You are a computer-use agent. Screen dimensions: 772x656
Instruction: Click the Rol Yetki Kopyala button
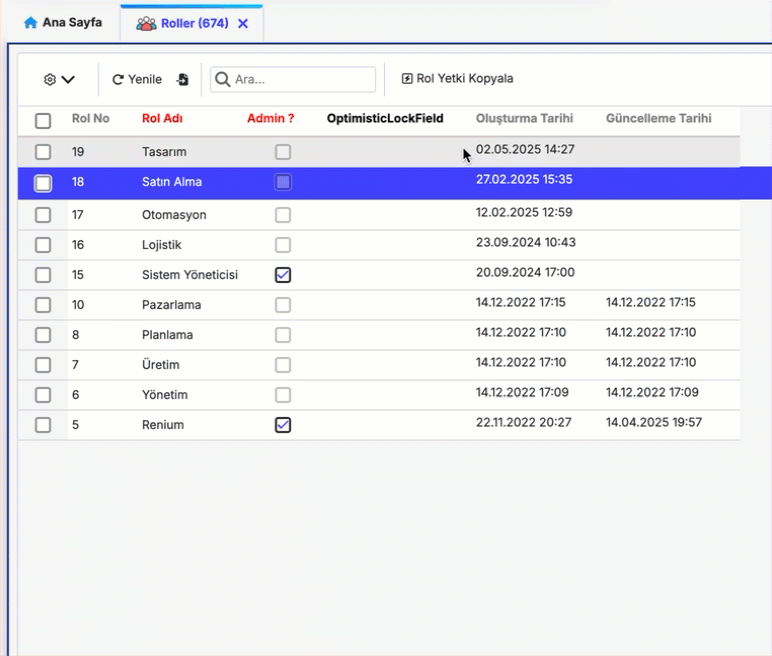[x=457, y=79]
